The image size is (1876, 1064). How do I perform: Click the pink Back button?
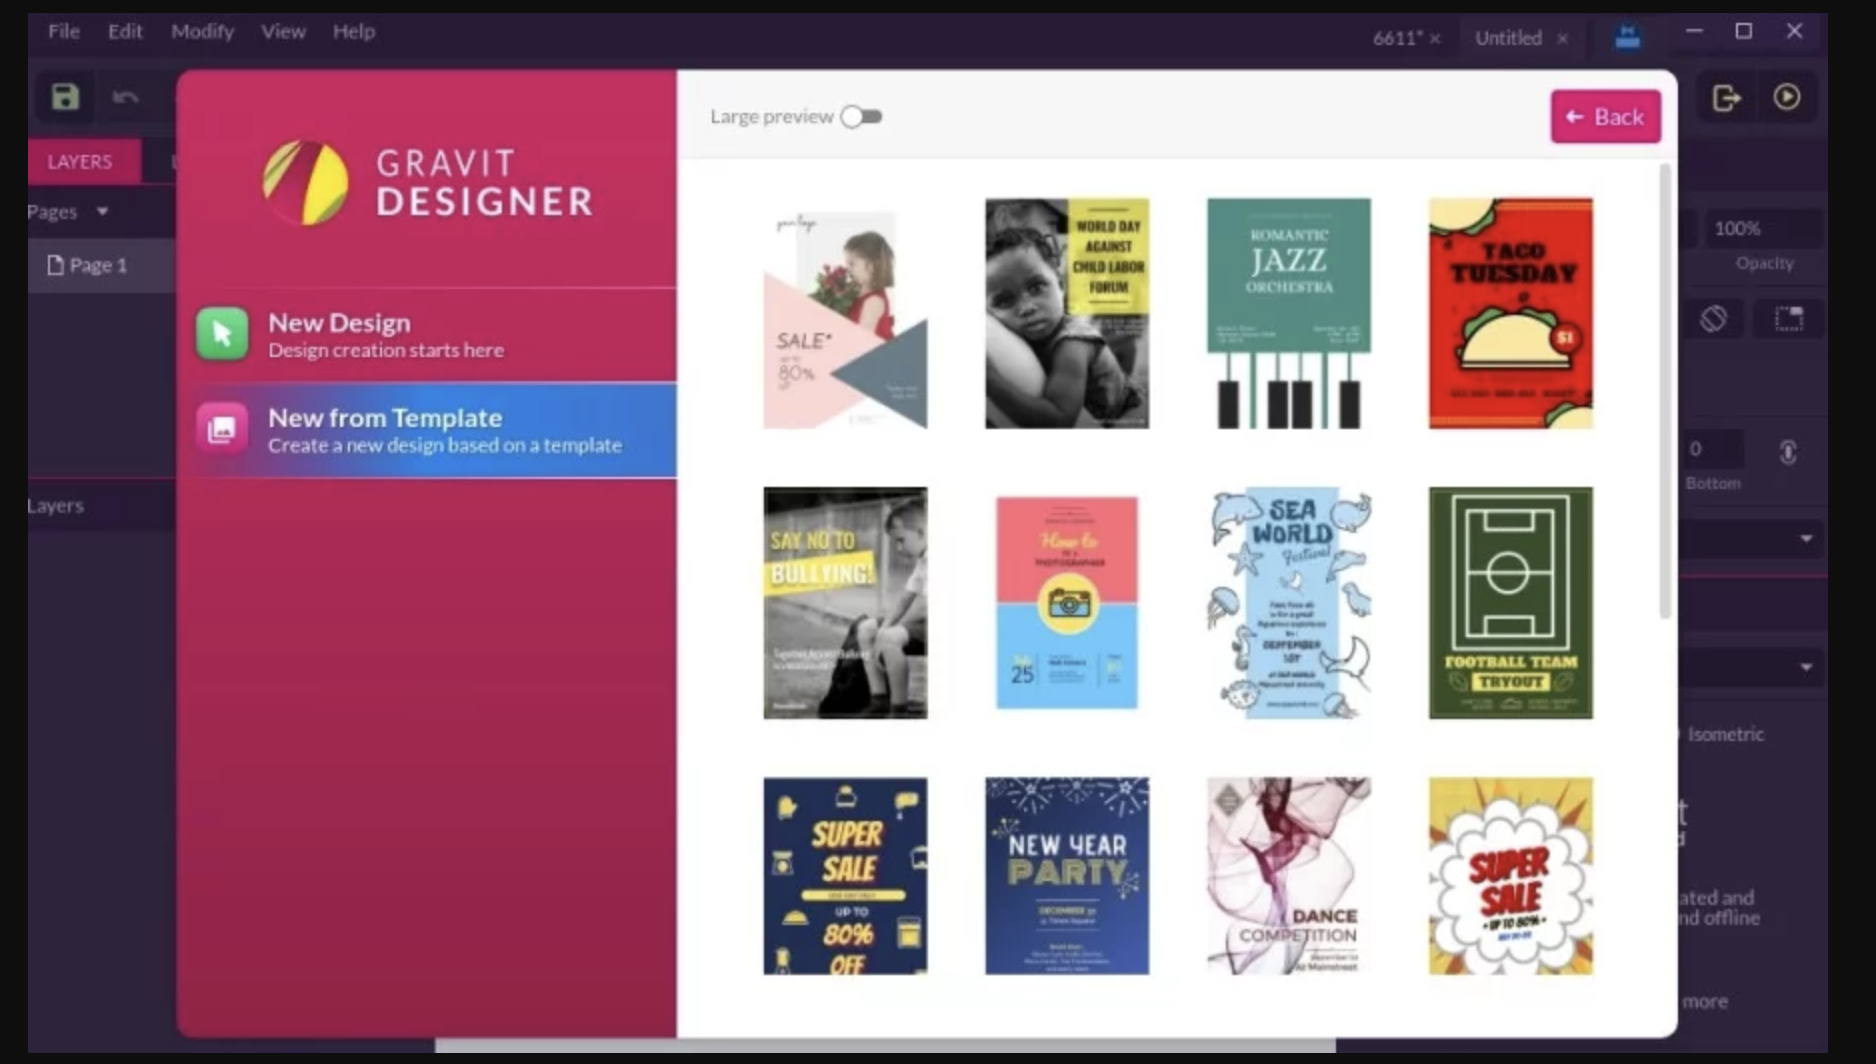(1606, 117)
